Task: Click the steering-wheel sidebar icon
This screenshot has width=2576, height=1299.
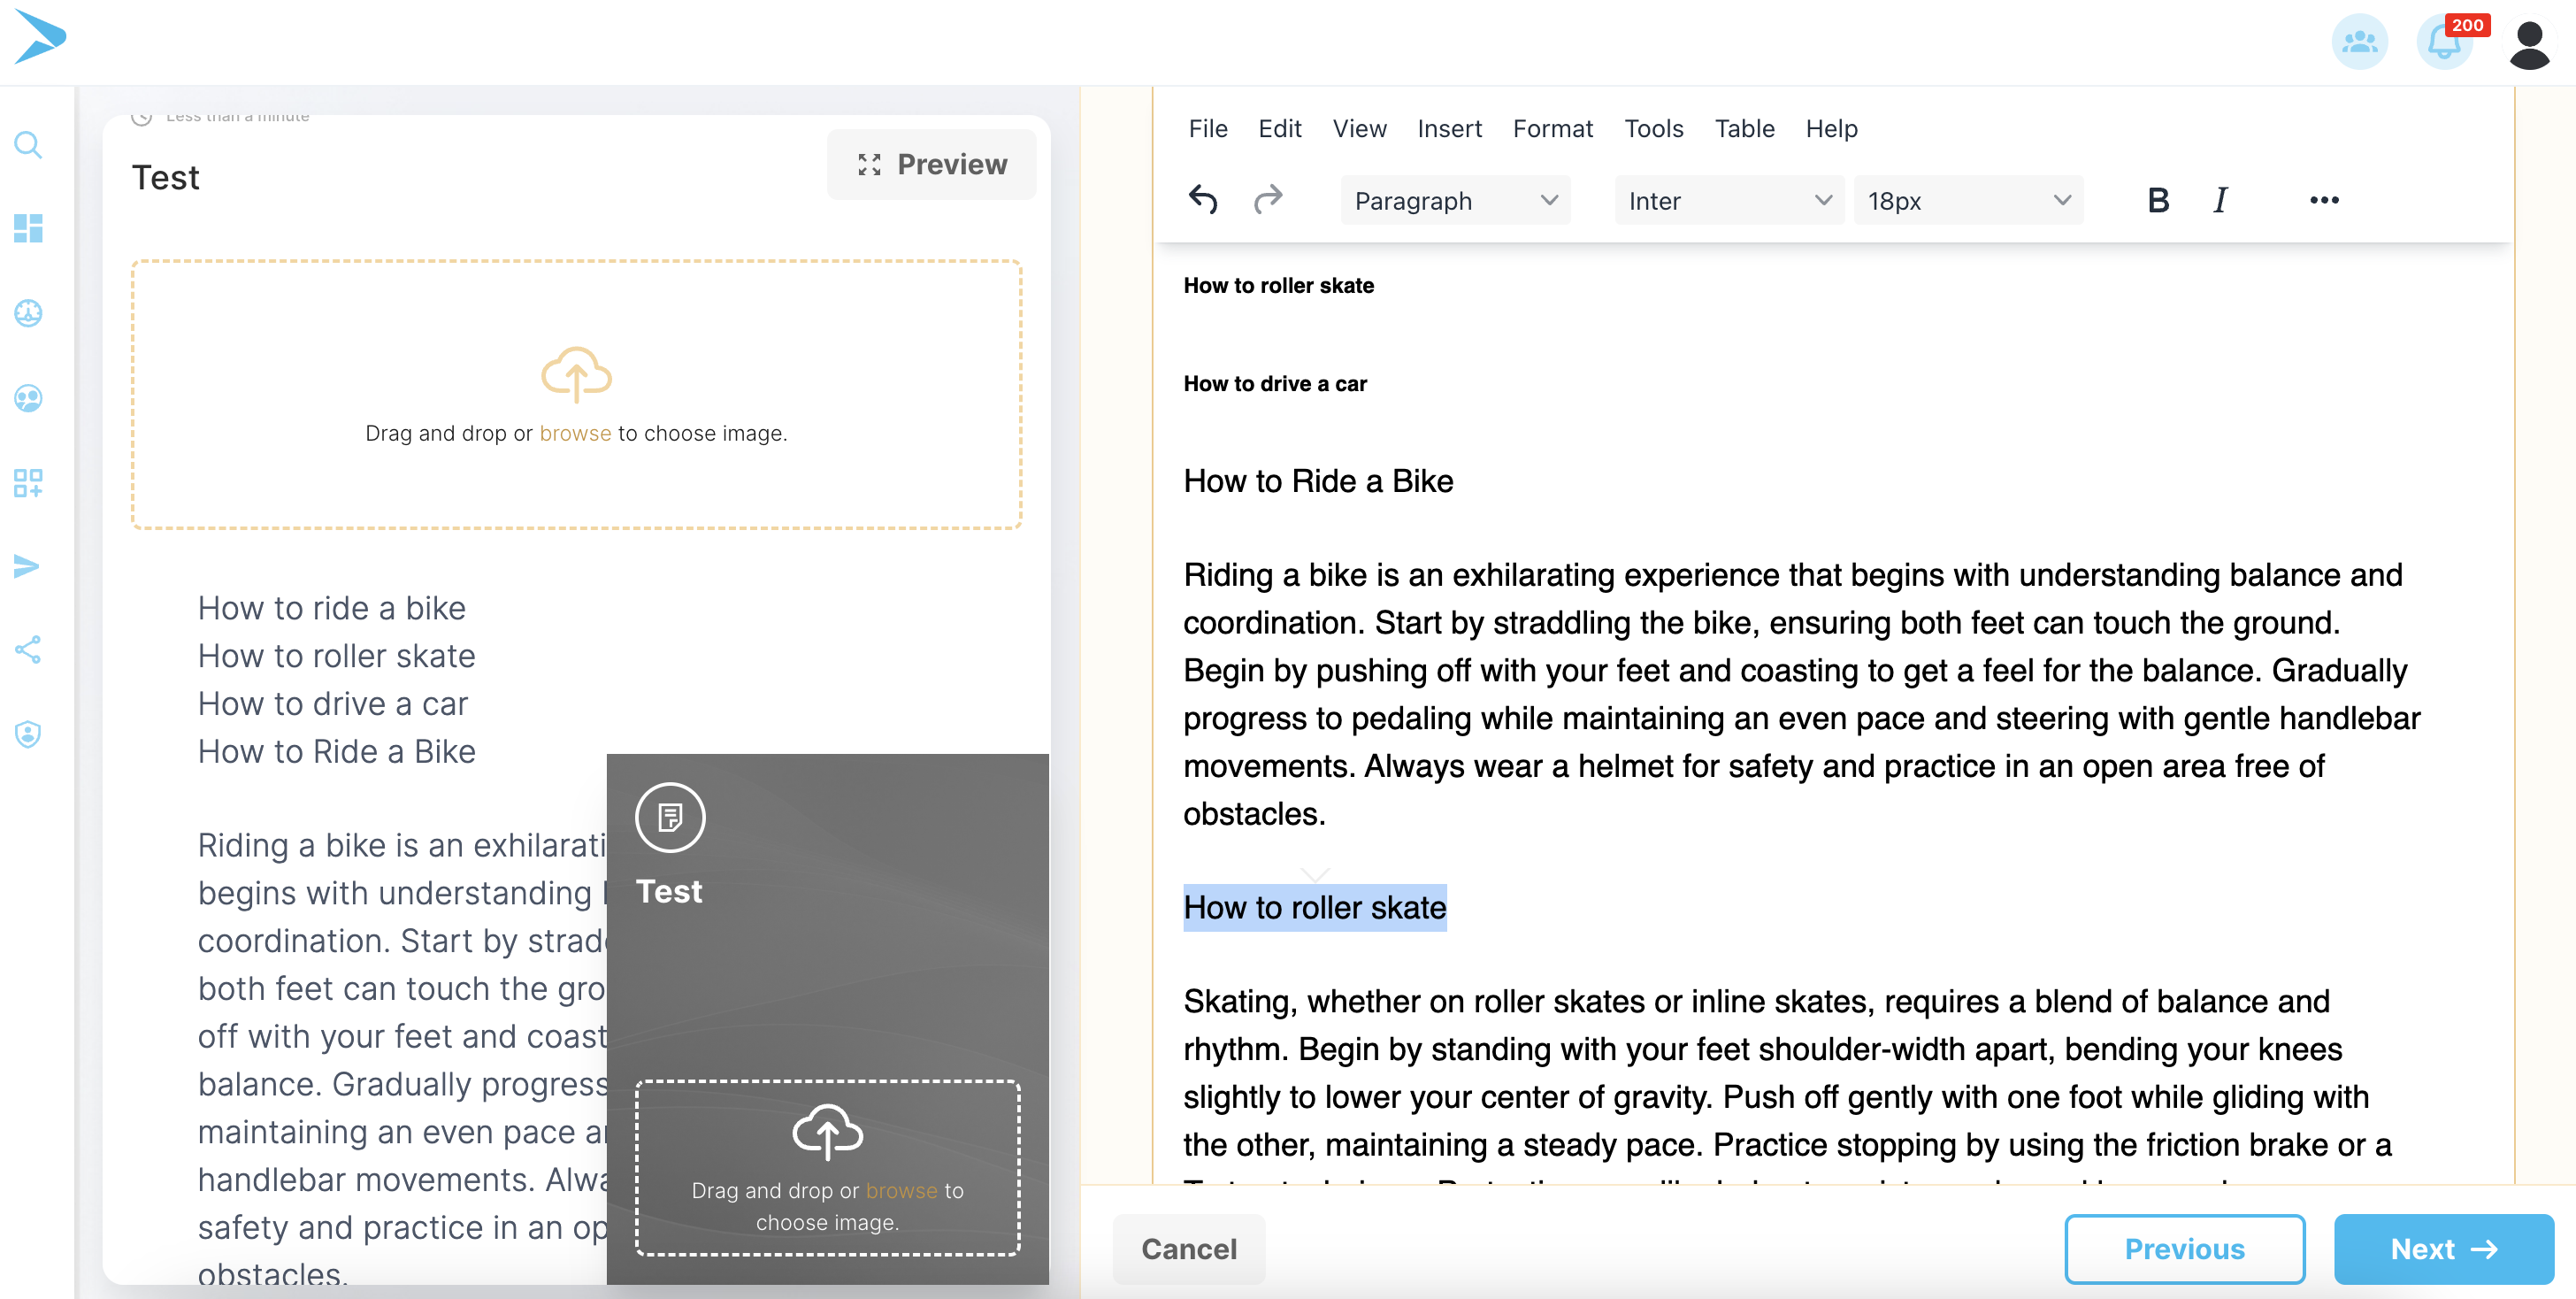Action: [28, 313]
